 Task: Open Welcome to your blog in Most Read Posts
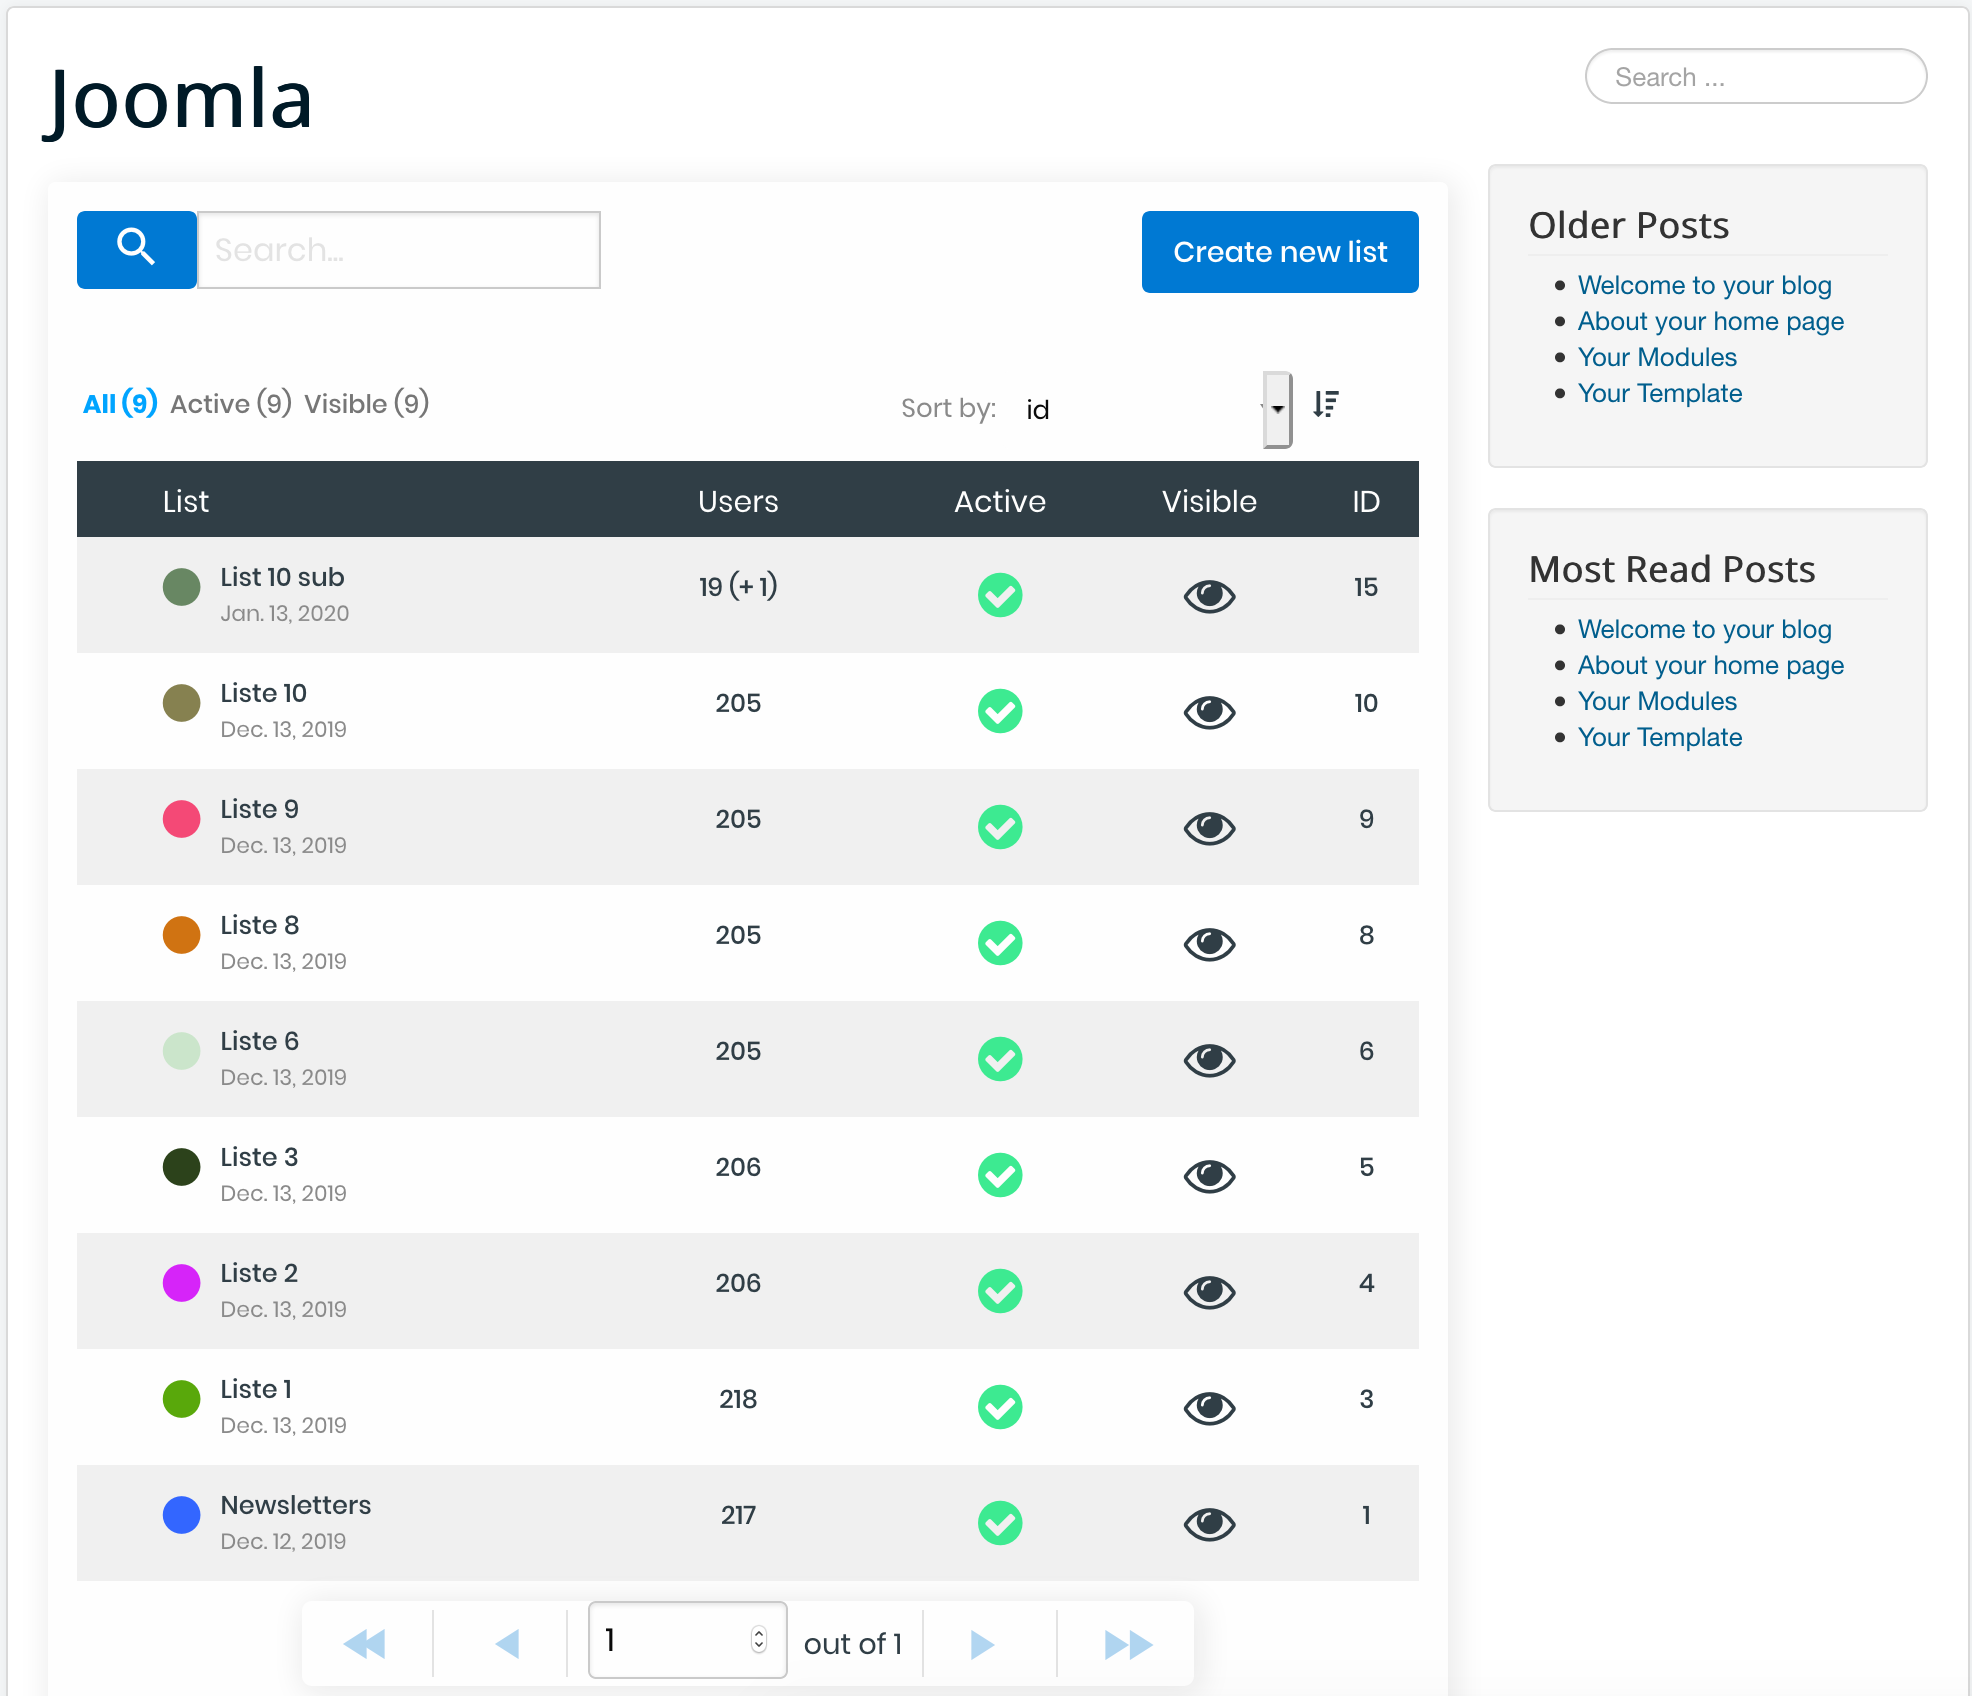click(x=1704, y=629)
